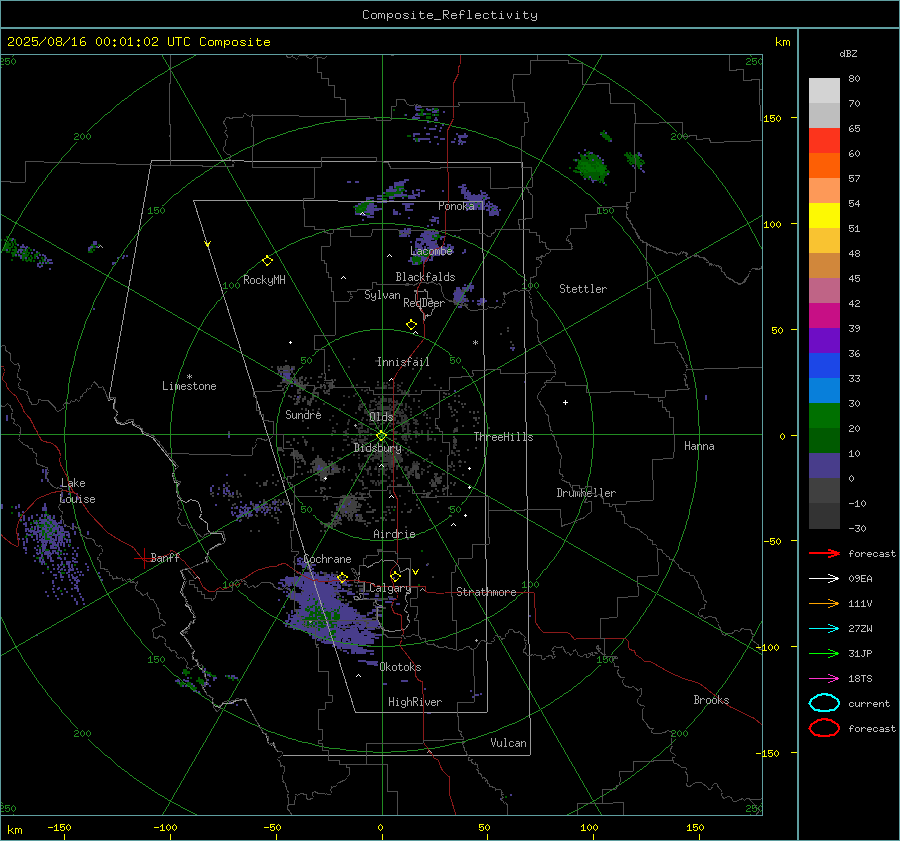Click the red forecast ellipse icon
This screenshot has height=841, width=900.
tap(824, 728)
